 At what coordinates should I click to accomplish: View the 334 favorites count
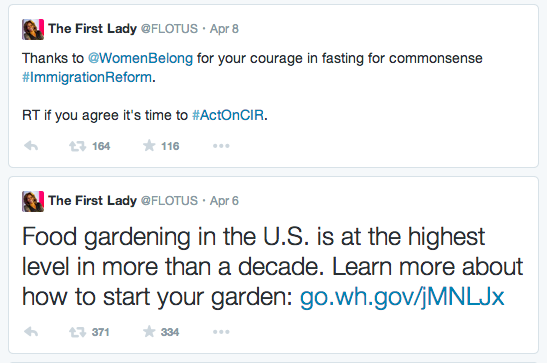coord(170,332)
